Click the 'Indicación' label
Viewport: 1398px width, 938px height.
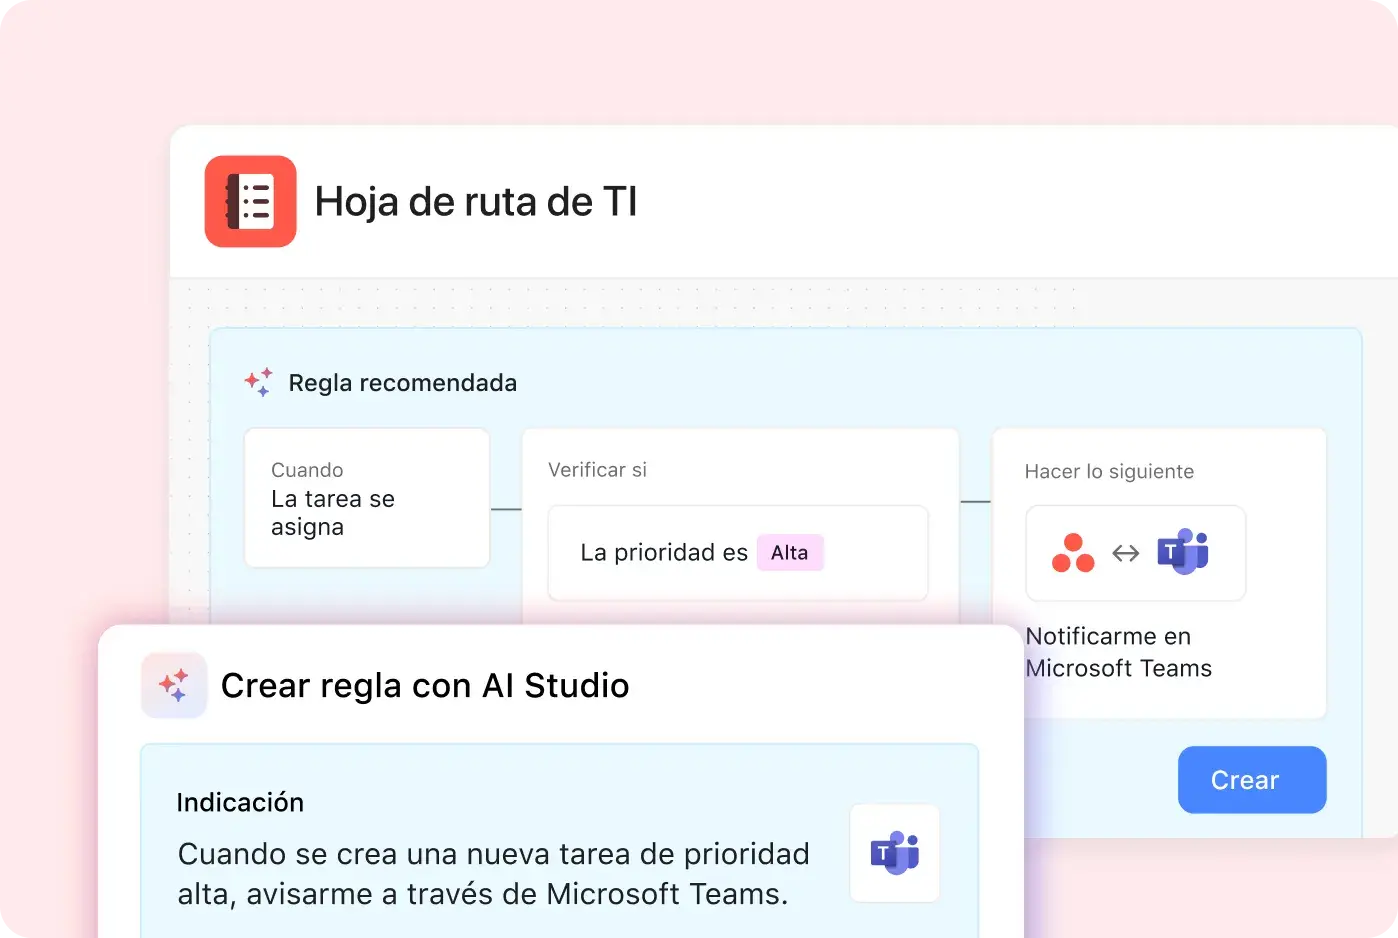[x=240, y=803]
